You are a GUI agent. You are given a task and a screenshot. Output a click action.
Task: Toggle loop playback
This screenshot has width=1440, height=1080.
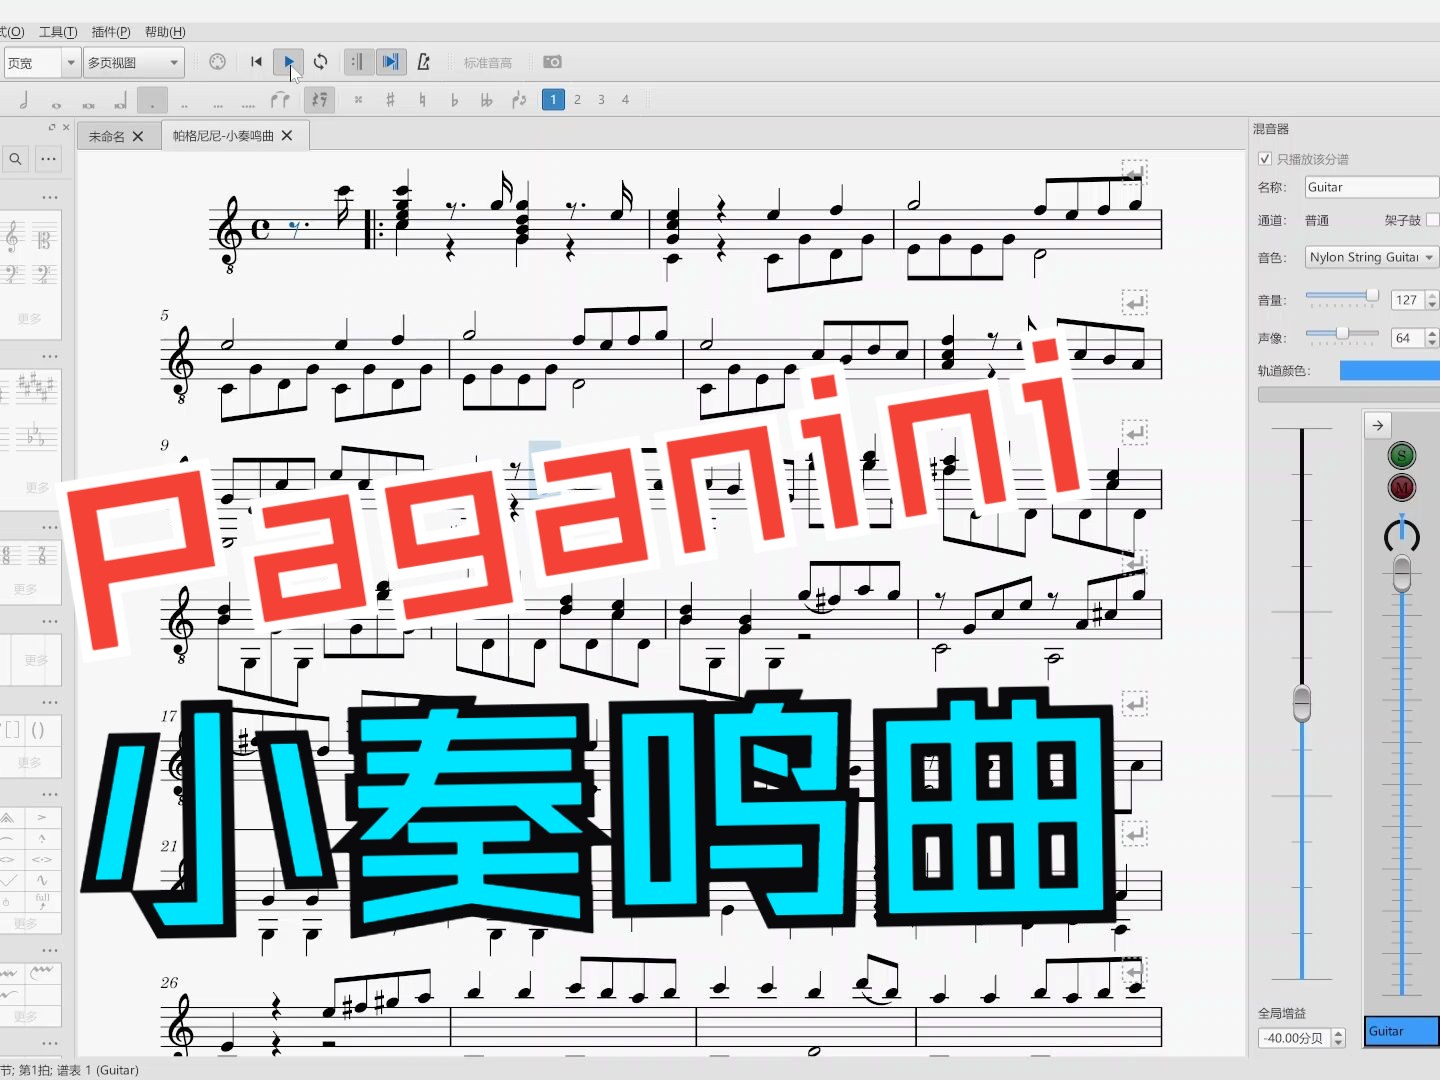321,62
